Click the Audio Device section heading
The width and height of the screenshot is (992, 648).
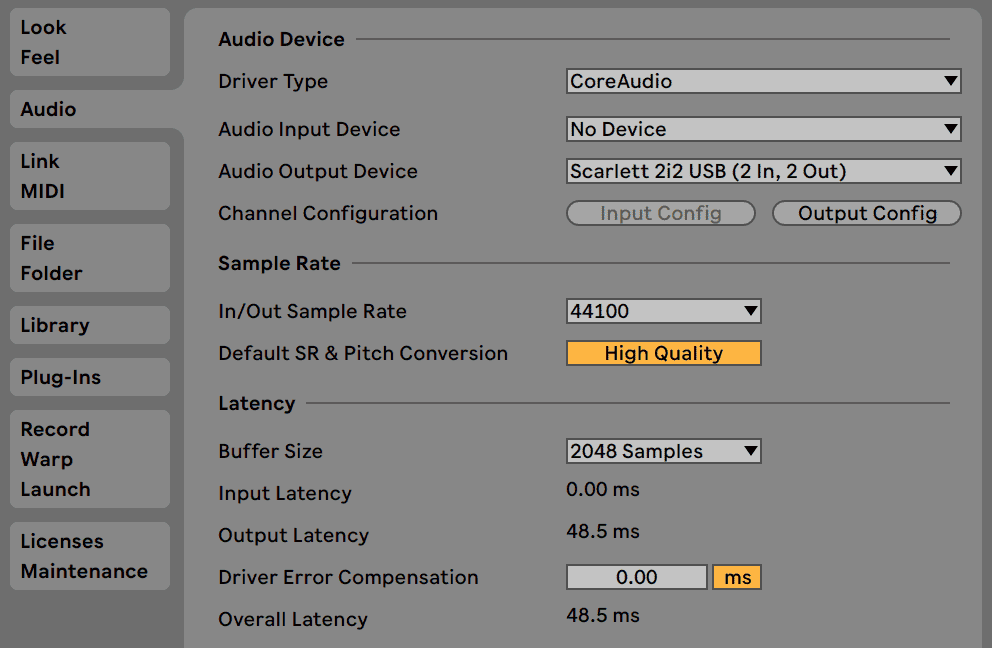pyautogui.click(x=282, y=39)
